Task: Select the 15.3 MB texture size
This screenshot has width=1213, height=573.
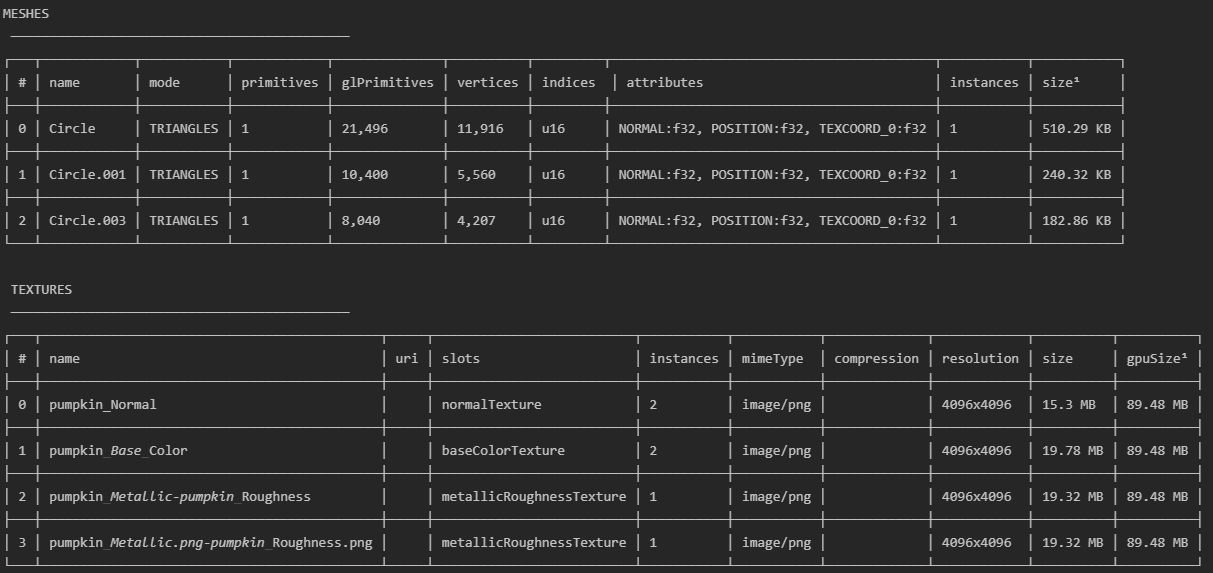Action: click(1072, 405)
